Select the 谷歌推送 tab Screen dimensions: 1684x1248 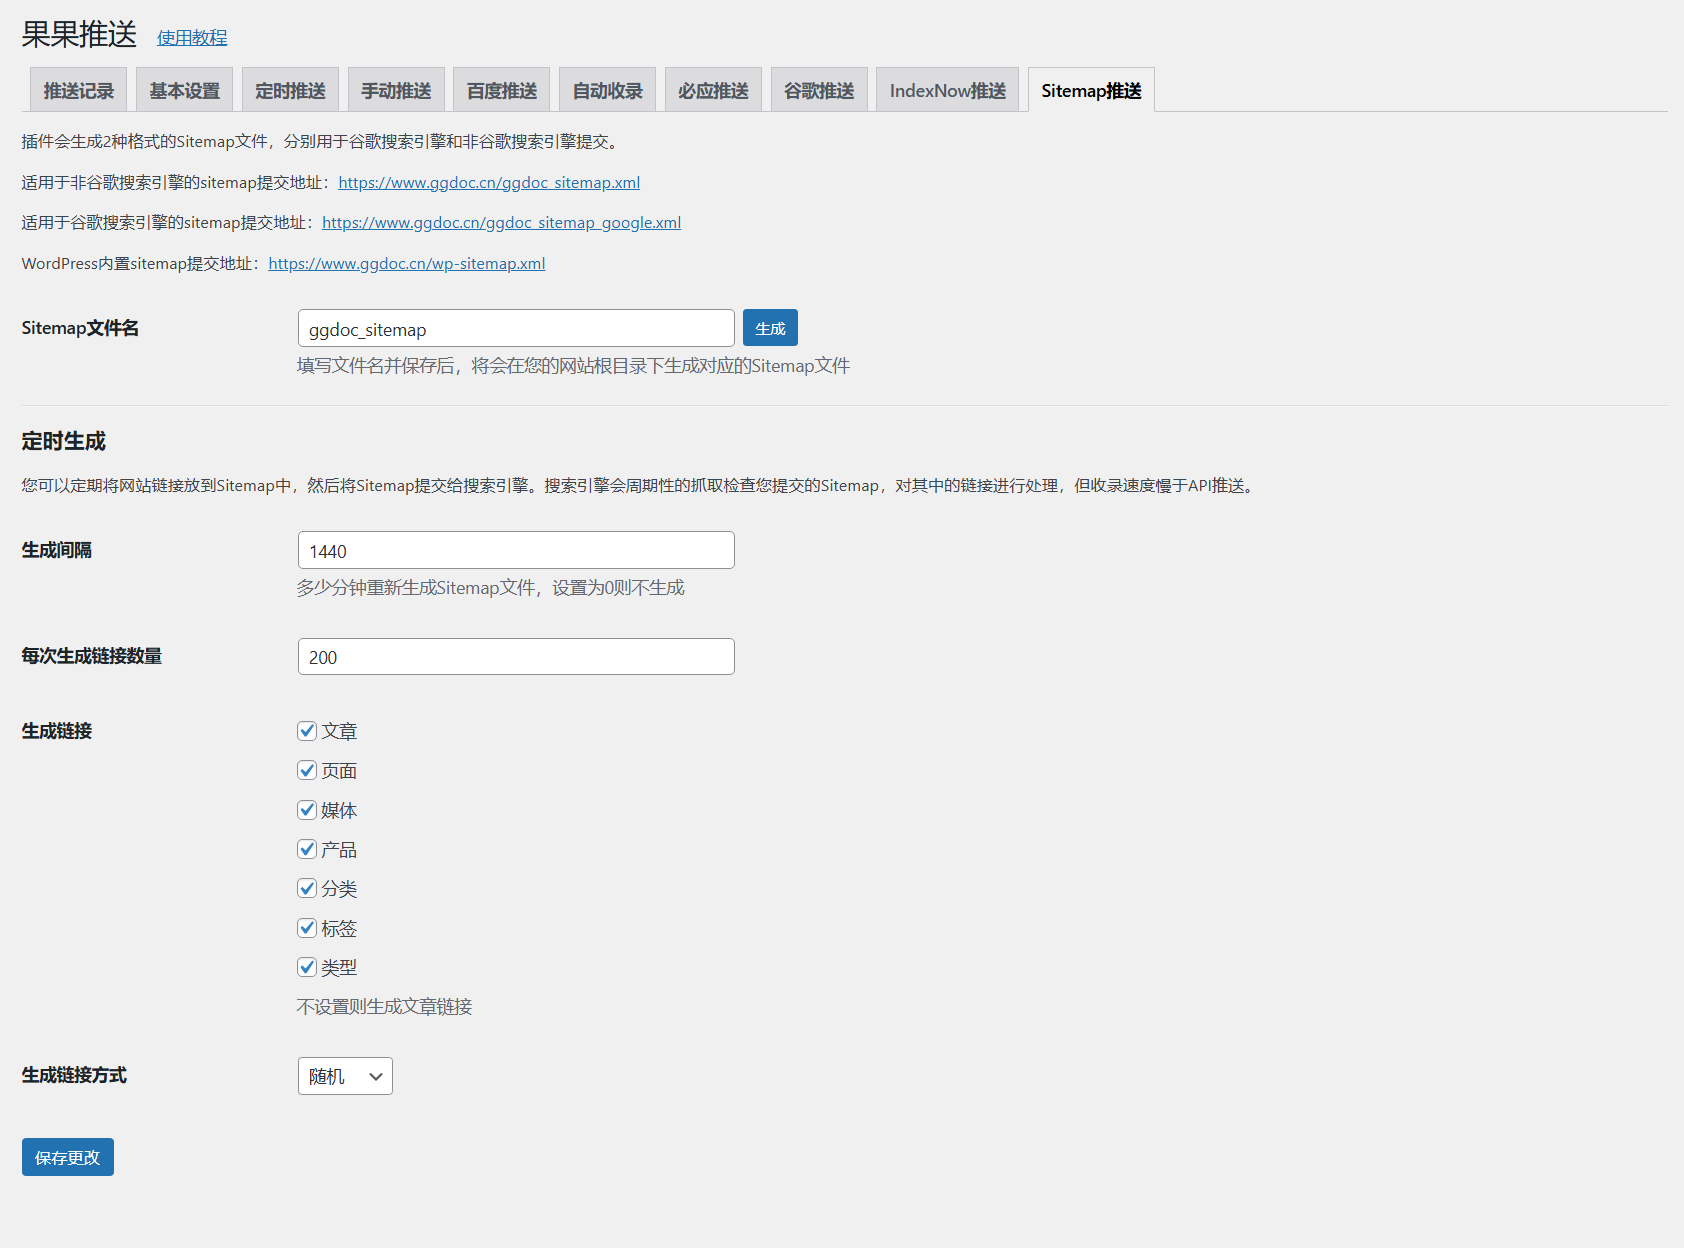(819, 90)
